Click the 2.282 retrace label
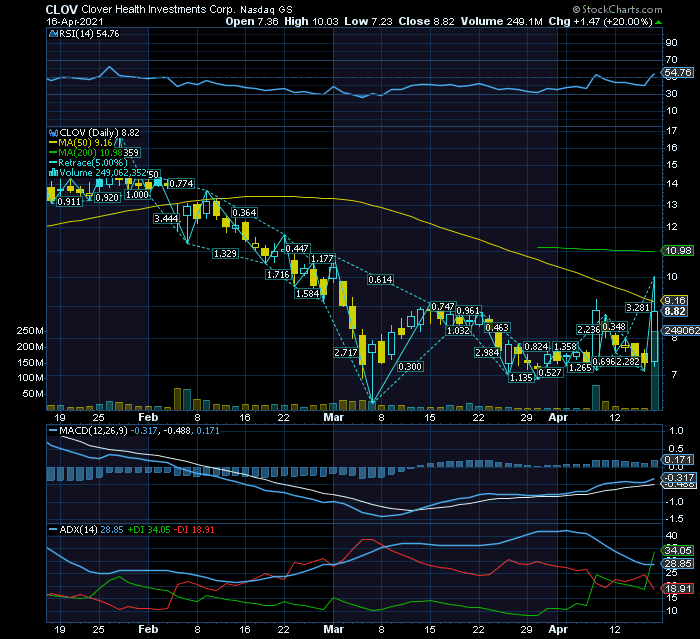Viewport: 700px width, 639px height. (628, 361)
